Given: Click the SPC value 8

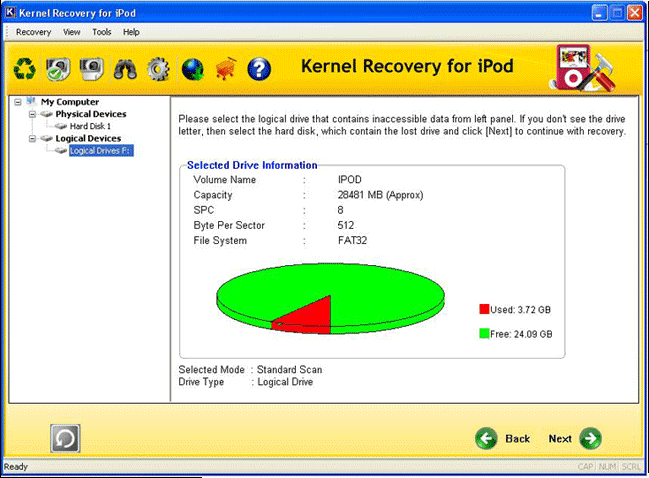Looking at the screenshot, I should pos(340,210).
